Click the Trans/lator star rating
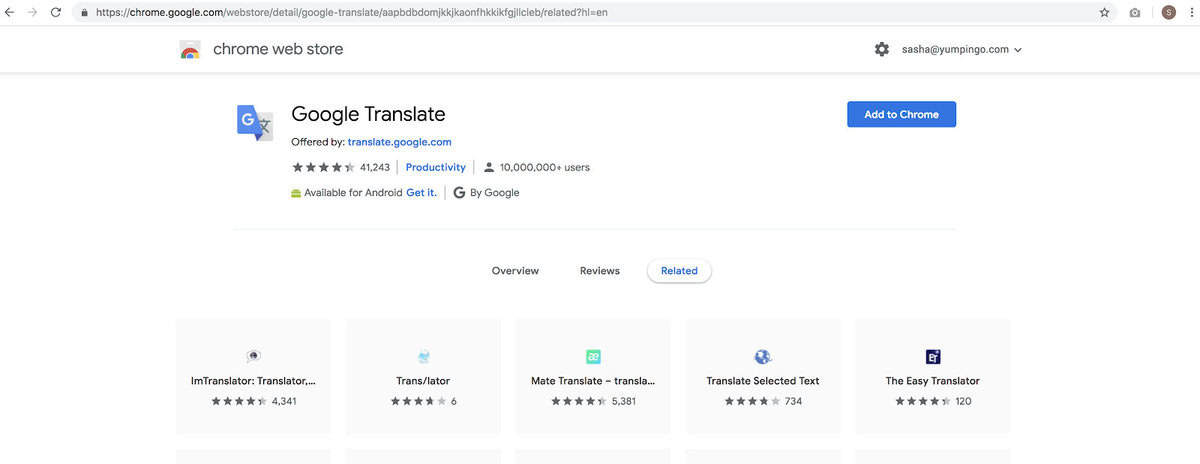The height and width of the screenshot is (464, 1200). (418, 401)
